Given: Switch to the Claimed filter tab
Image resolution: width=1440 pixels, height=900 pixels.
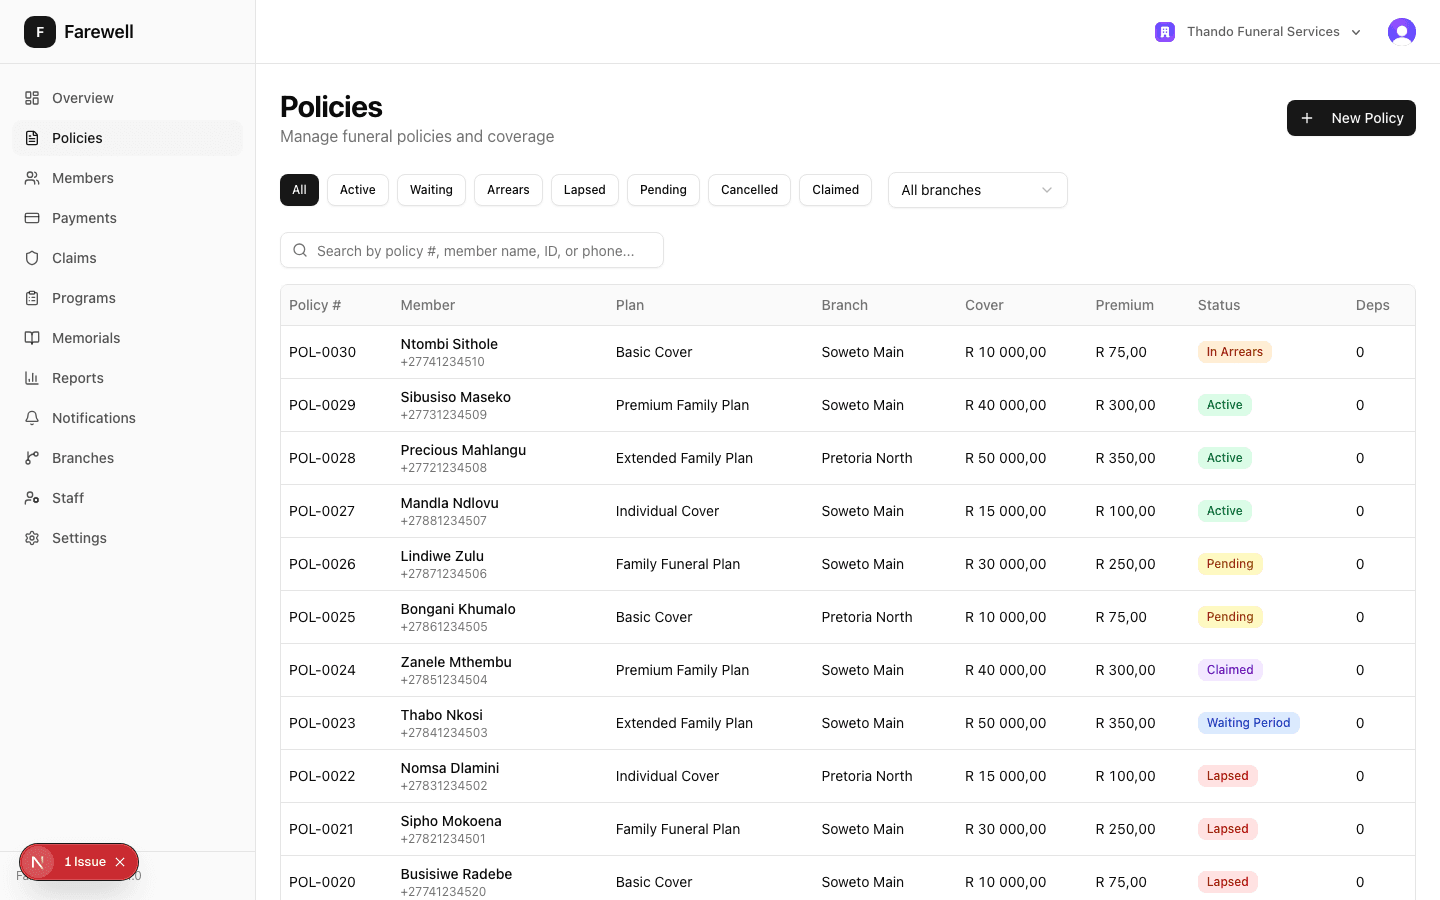Looking at the screenshot, I should point(835,190).
